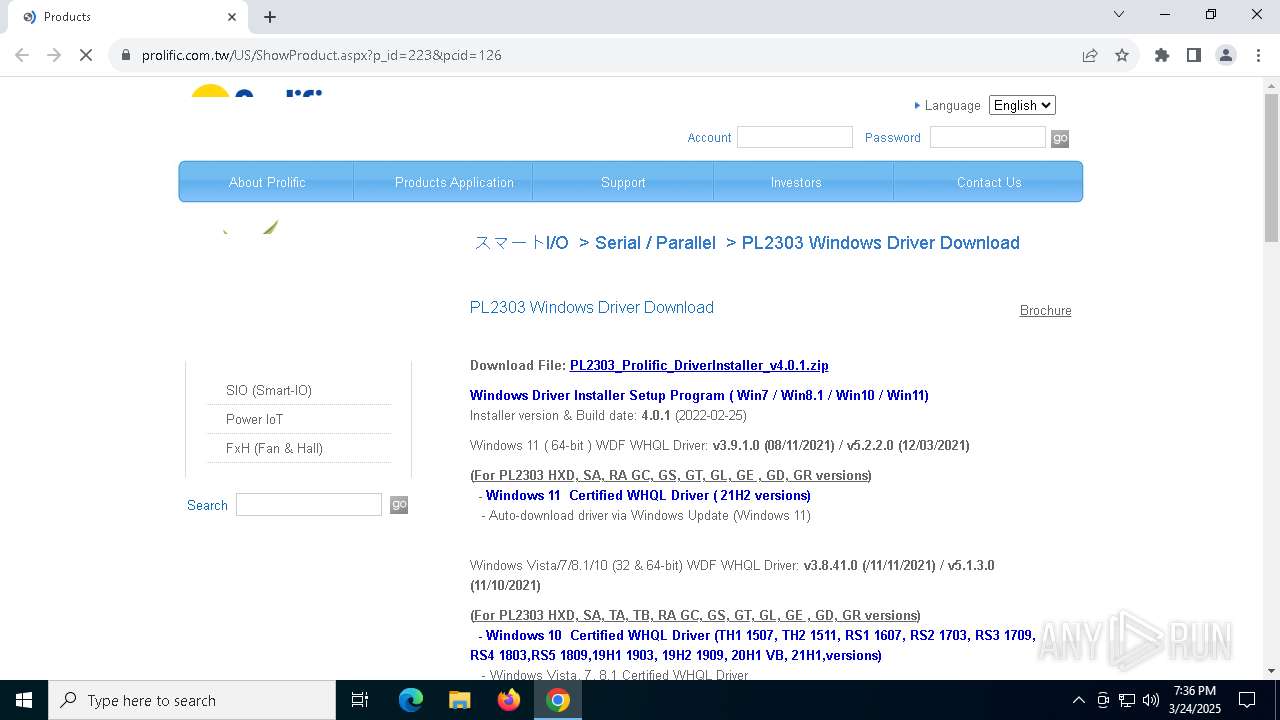
Task: View site information lock icon
Action: pyautogui.click(x=125, y=55)
